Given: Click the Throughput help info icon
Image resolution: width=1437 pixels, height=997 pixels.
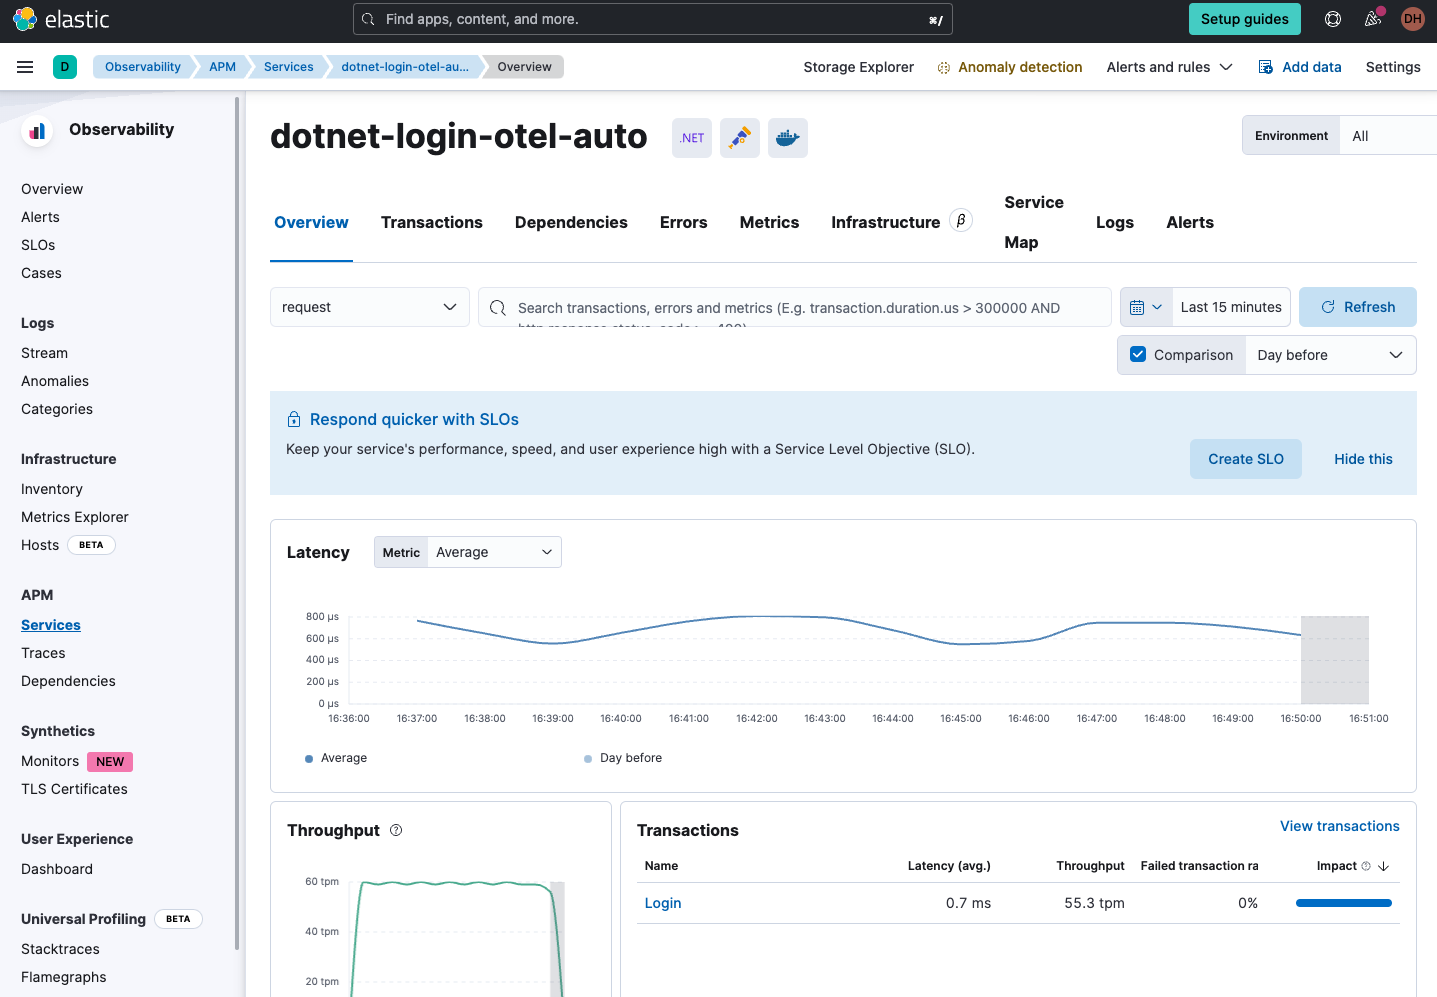Looking at the screenshot, I should click(396, 830).
